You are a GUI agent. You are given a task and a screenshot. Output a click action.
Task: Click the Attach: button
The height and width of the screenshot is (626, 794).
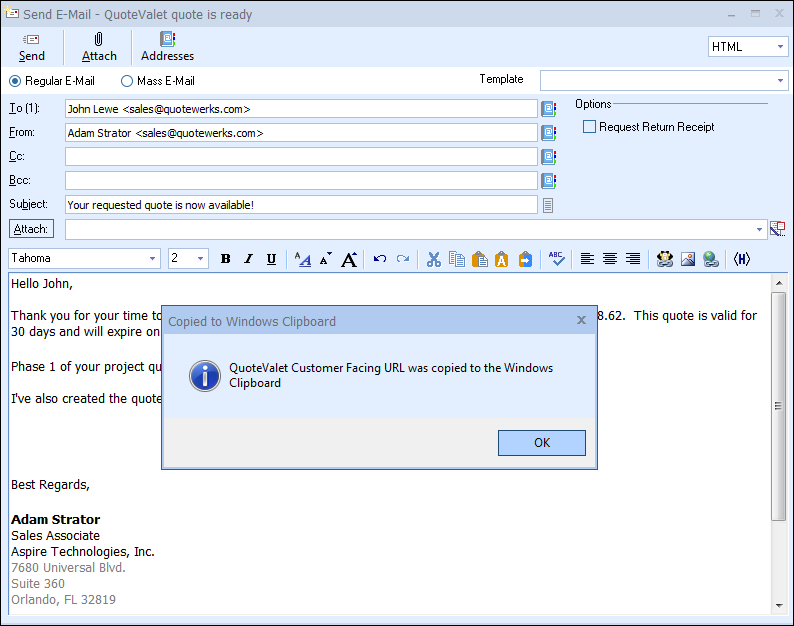click(x=31, y=229)
